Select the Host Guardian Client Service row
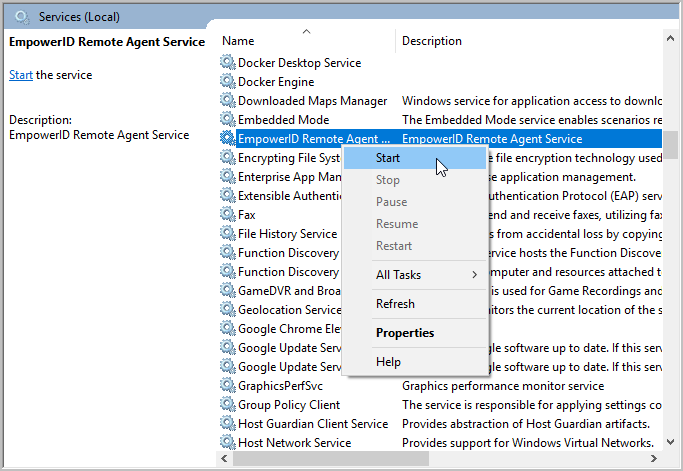 pyautogui.click(x=312, y=424)
